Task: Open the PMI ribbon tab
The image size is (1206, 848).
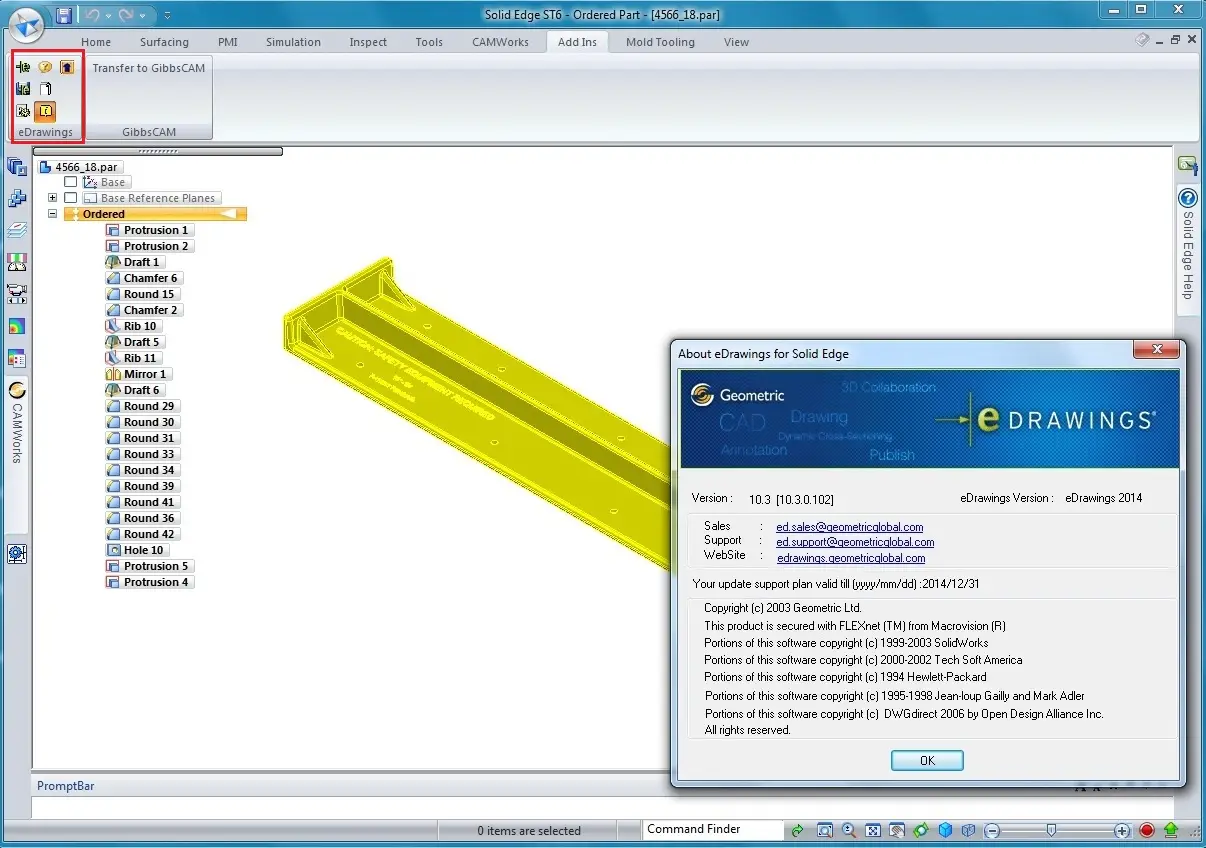Action: [x=228, y=42]
